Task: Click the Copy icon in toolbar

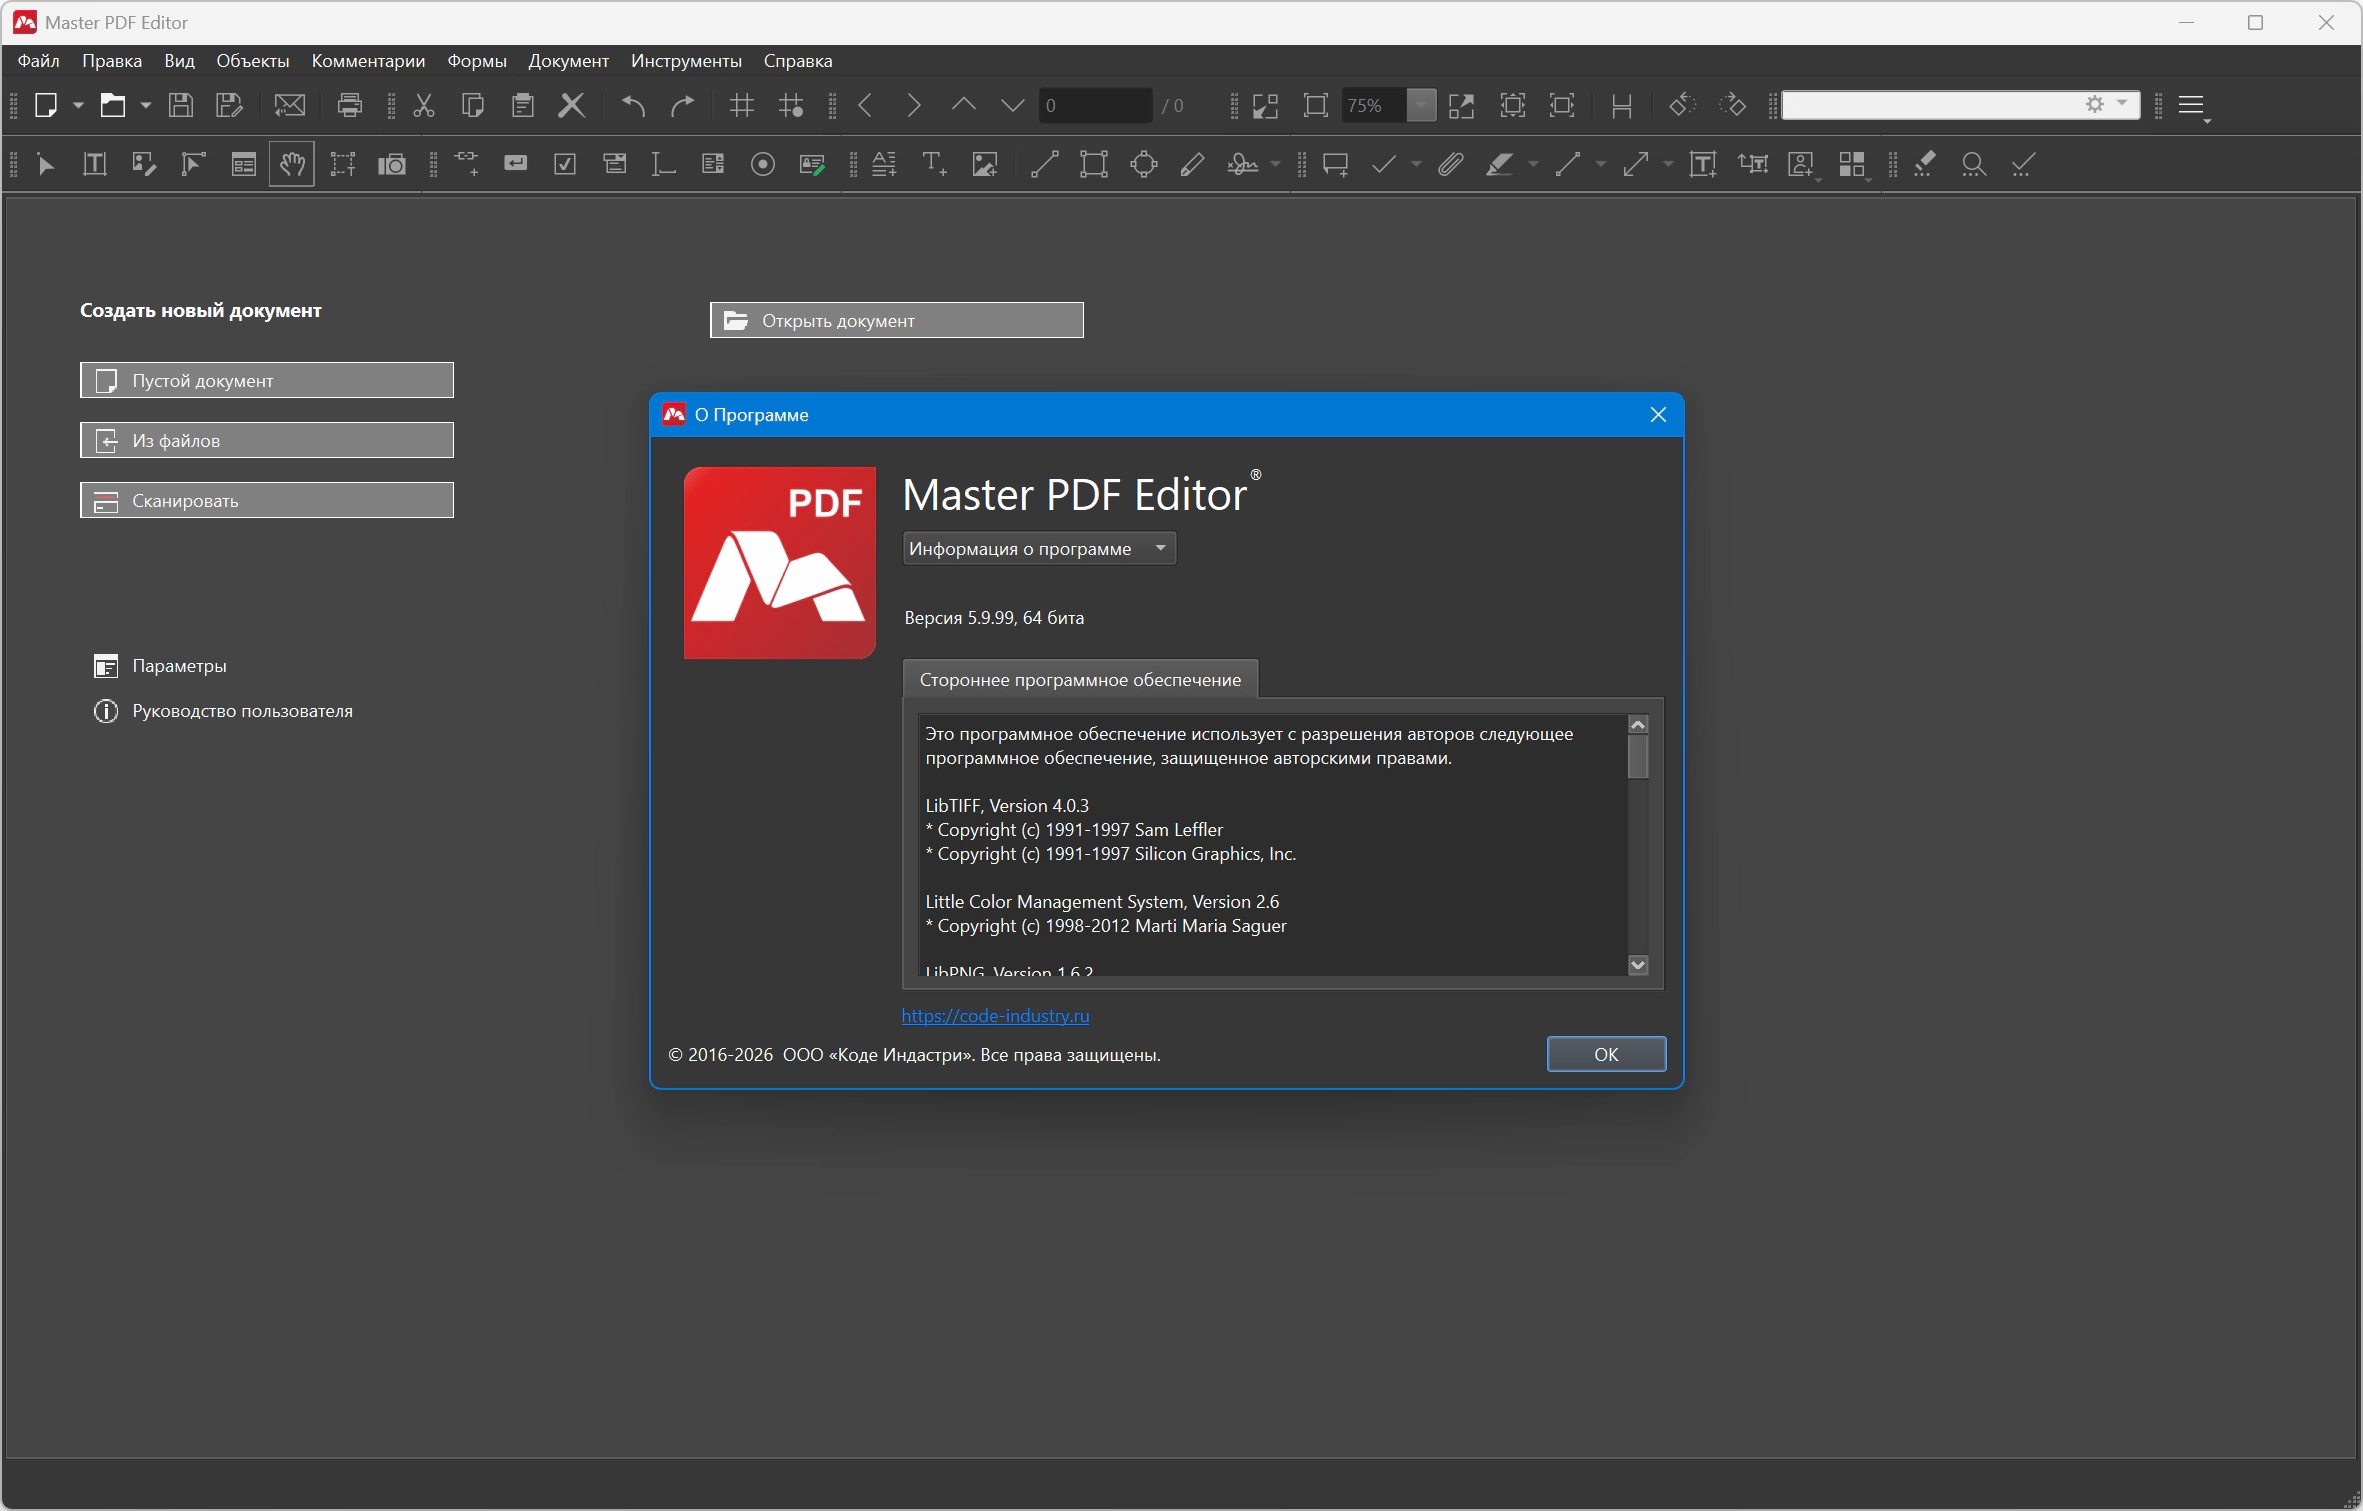Action: click(x=473, y=105)
